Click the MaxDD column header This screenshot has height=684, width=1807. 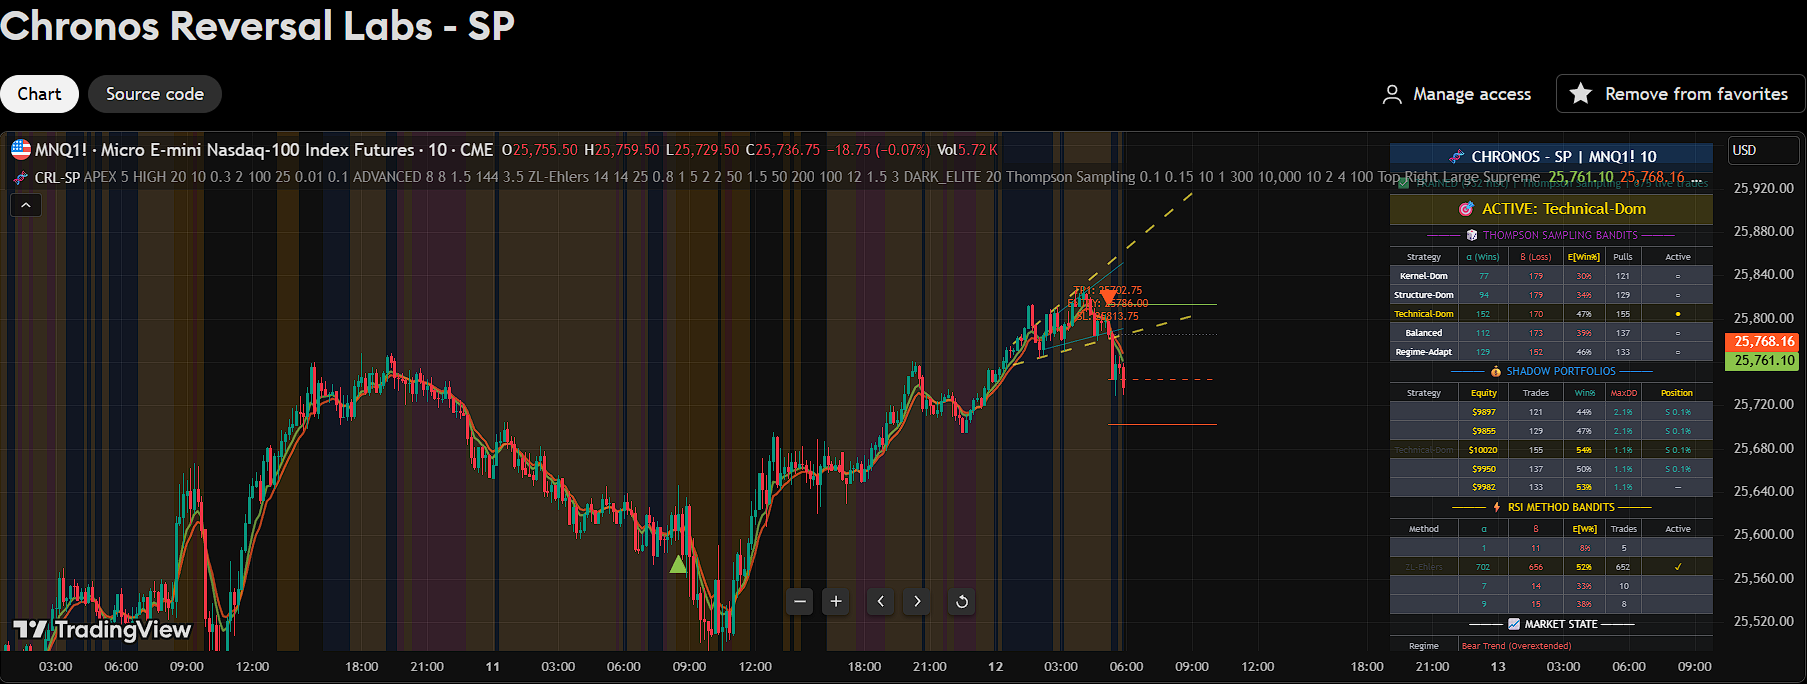click(x=1624, y=393)
